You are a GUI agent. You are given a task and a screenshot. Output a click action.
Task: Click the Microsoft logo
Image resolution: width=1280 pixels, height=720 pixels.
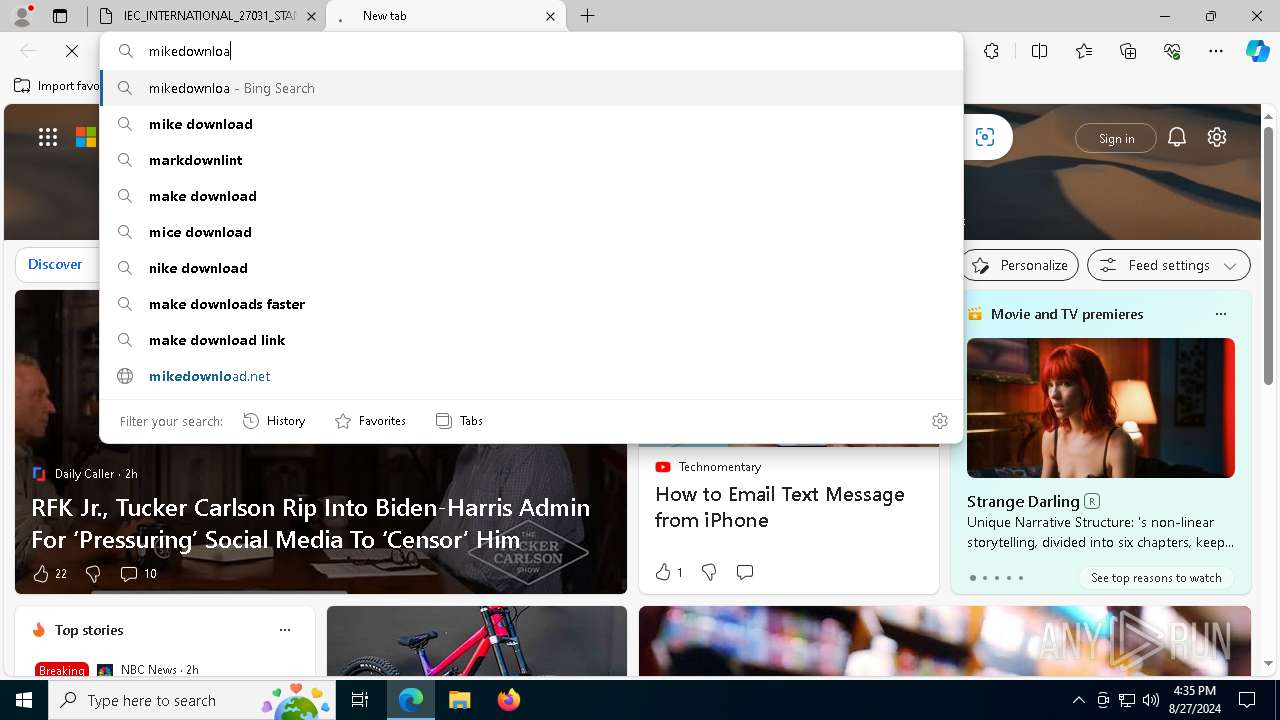point(87,138)
